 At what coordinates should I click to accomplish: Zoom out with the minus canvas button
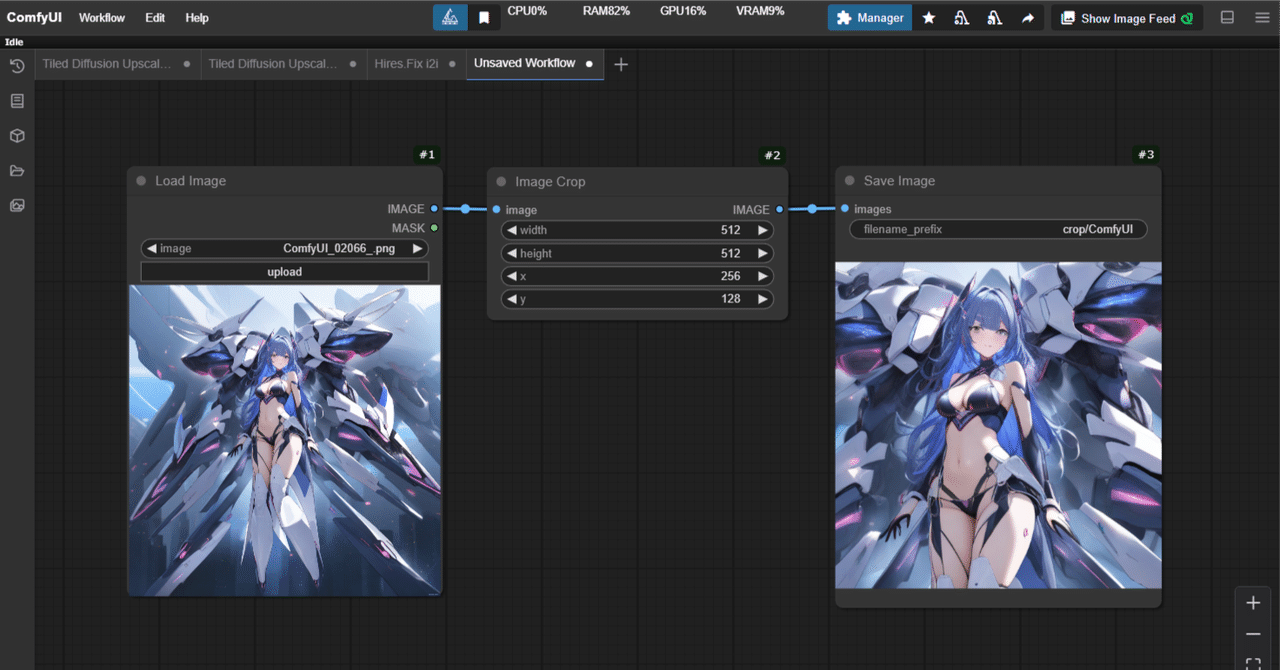(1253, 634)
